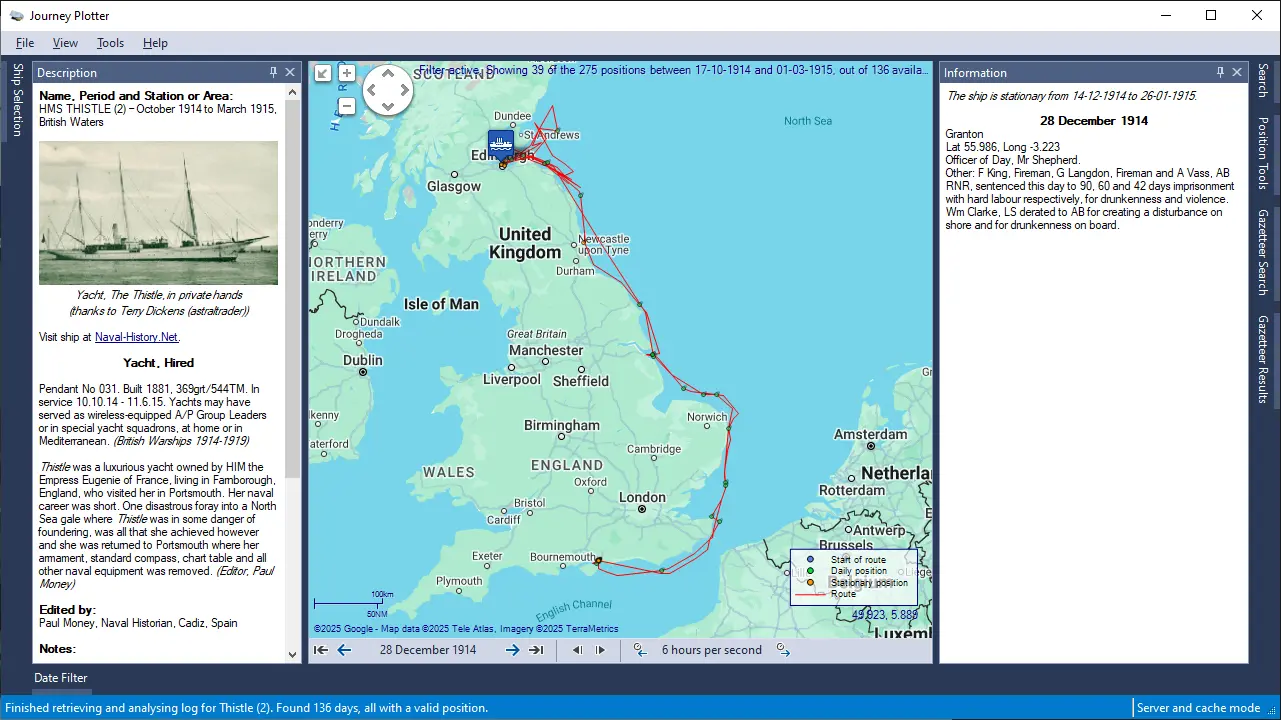Open the View menu

coord(66,43)
